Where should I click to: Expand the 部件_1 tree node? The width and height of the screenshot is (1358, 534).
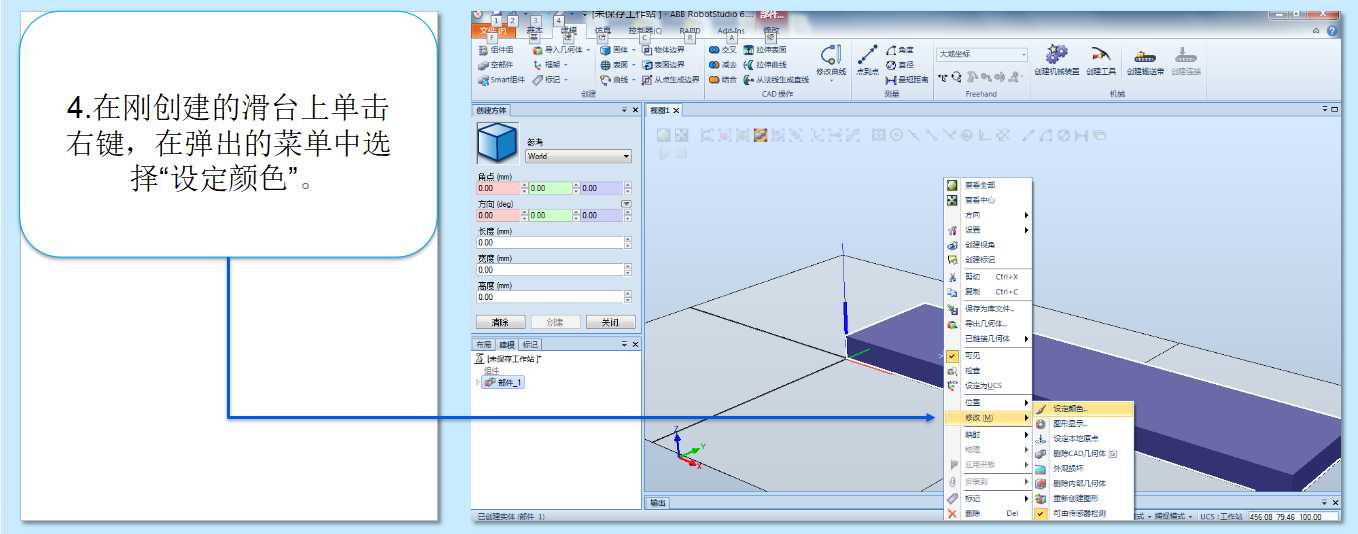click(x=478, y=382)
